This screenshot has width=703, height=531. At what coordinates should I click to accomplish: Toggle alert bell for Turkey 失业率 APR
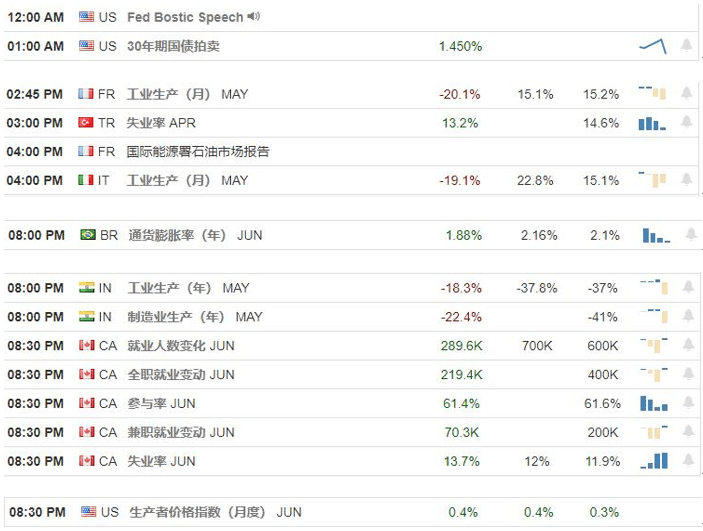pos(686,122)
